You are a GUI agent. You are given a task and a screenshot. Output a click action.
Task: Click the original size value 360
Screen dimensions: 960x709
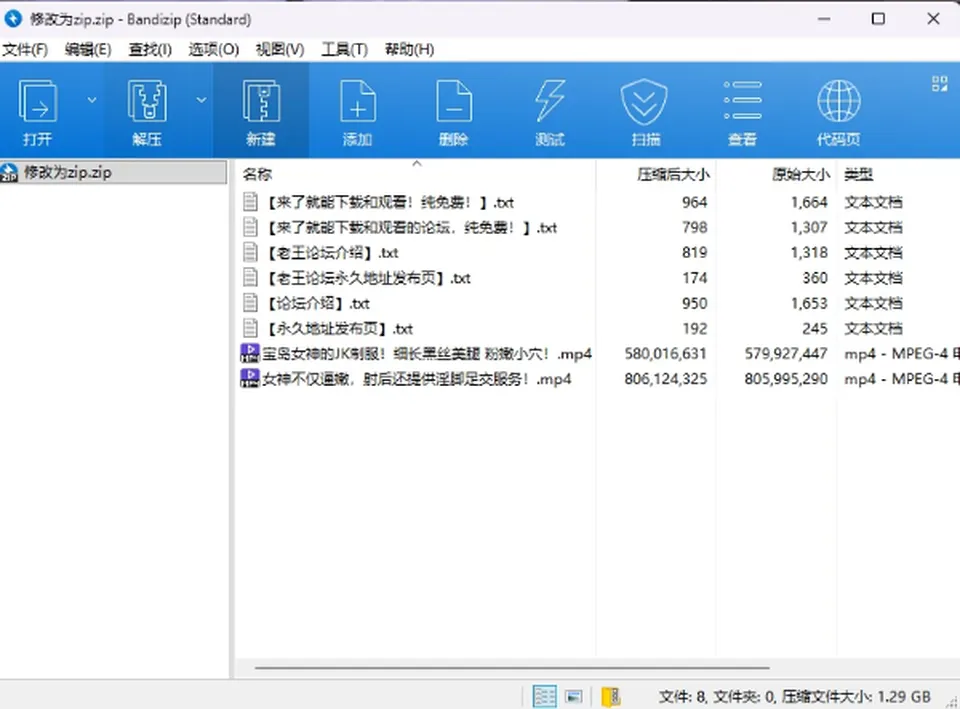click(x=815, y=278)
